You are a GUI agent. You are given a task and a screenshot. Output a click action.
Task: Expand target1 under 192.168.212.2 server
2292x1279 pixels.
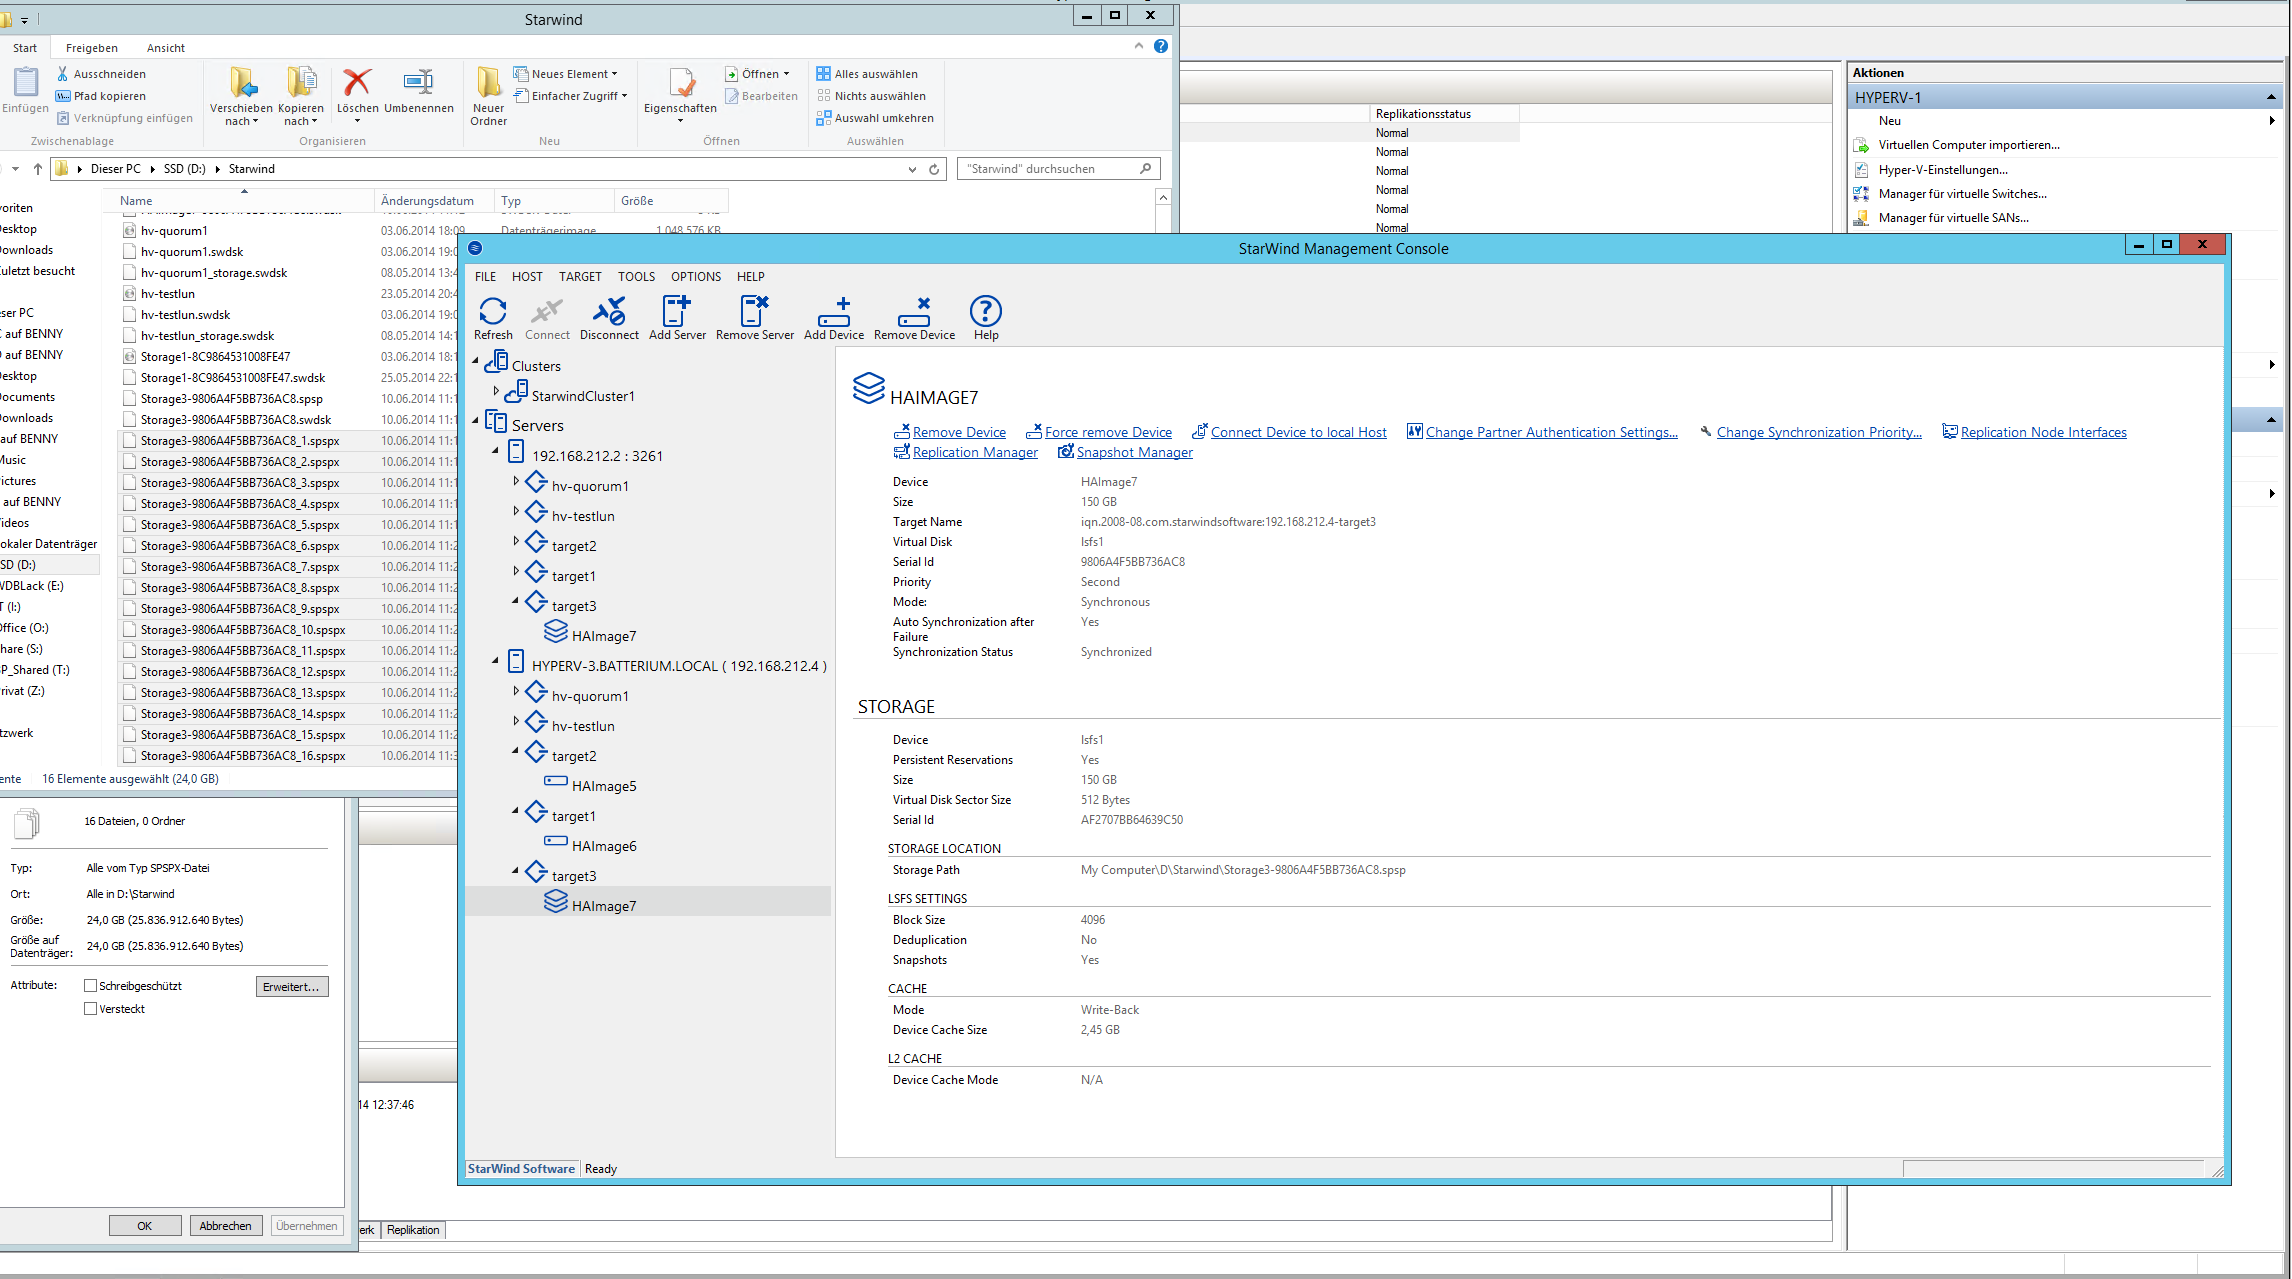click(x=516, y=571)
